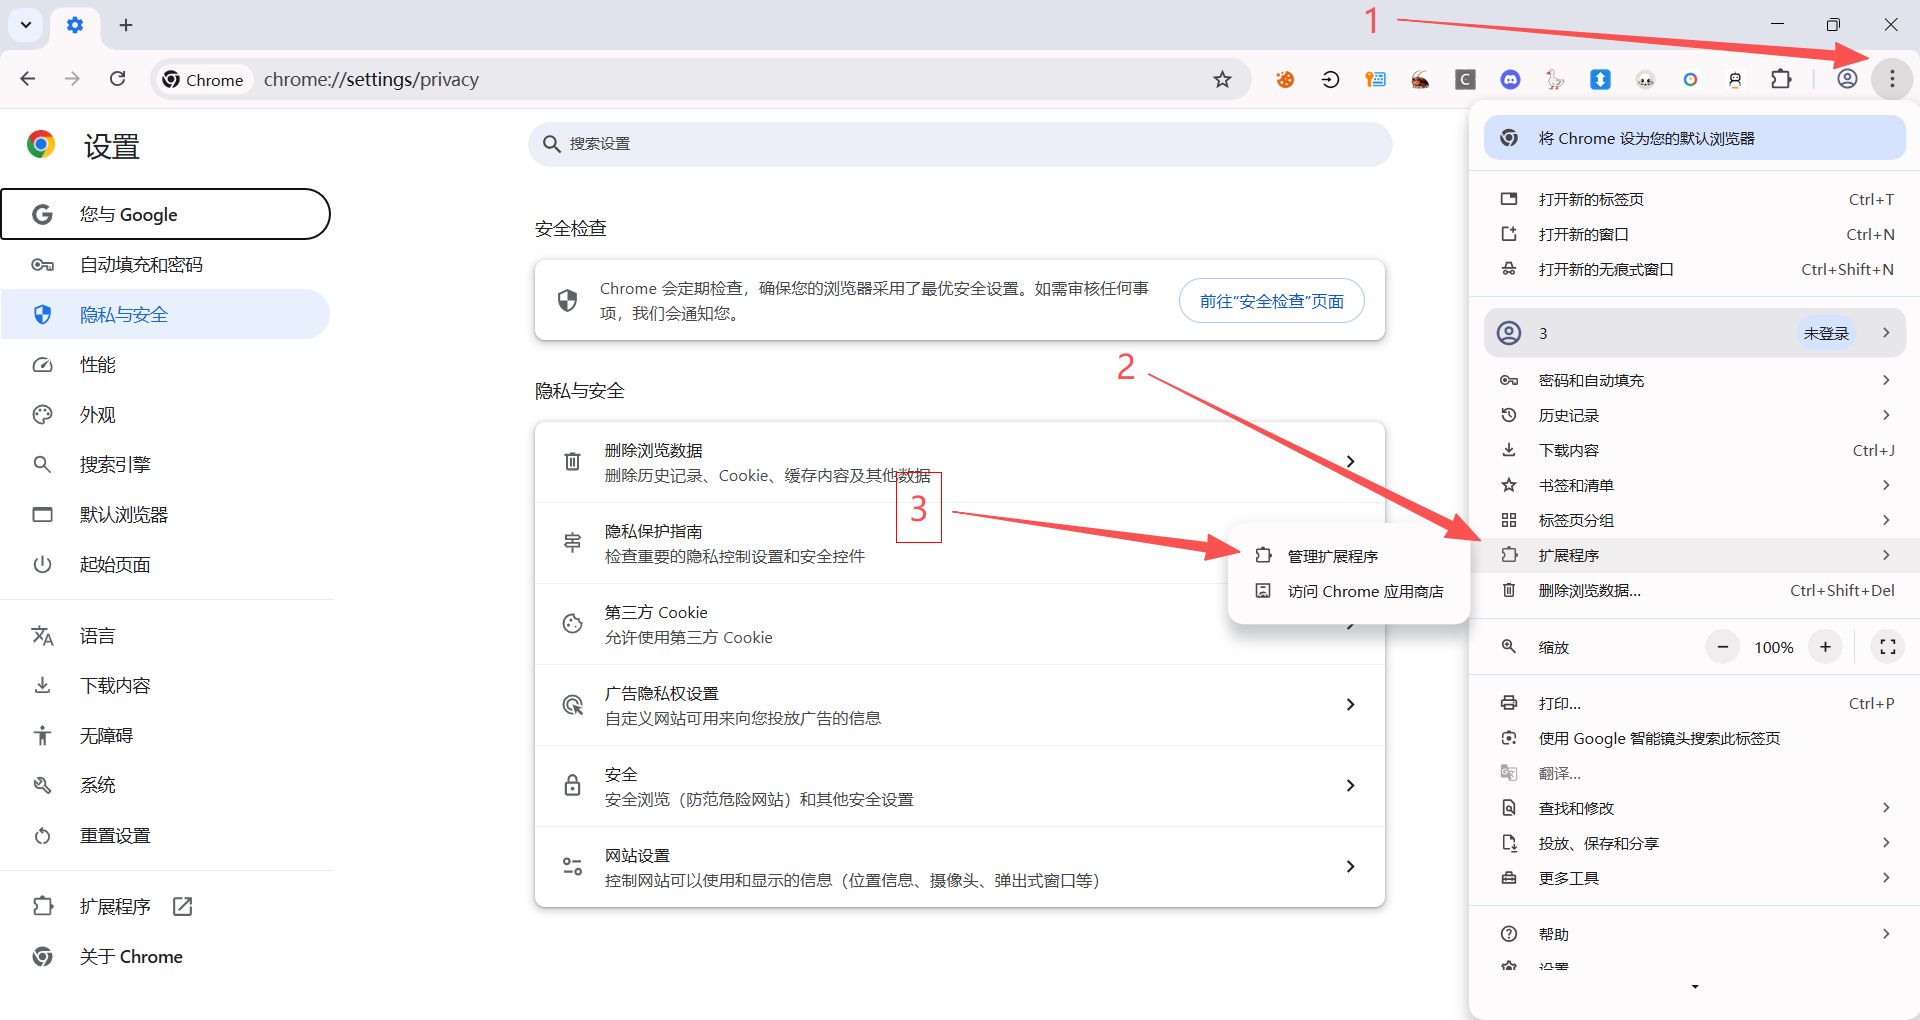
Task: Open You and Google settings section
Action: [x=165, y=214]
